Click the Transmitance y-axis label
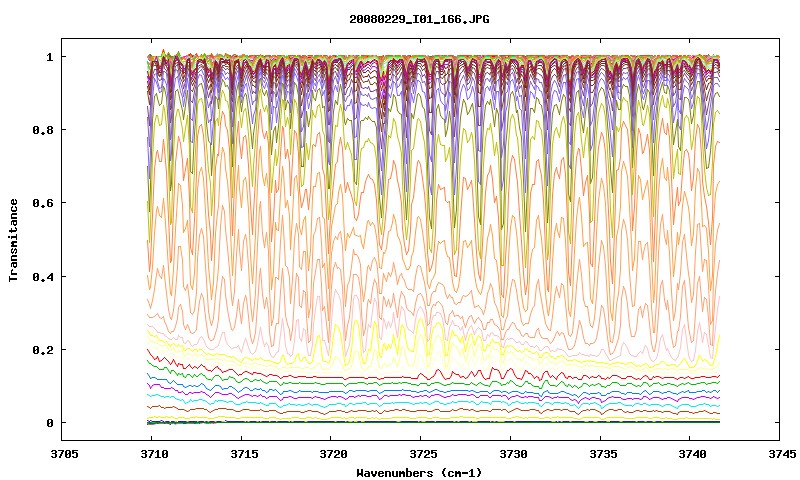Screen dimensions: 800x480 pyautogui.click(x=13, y=240)
